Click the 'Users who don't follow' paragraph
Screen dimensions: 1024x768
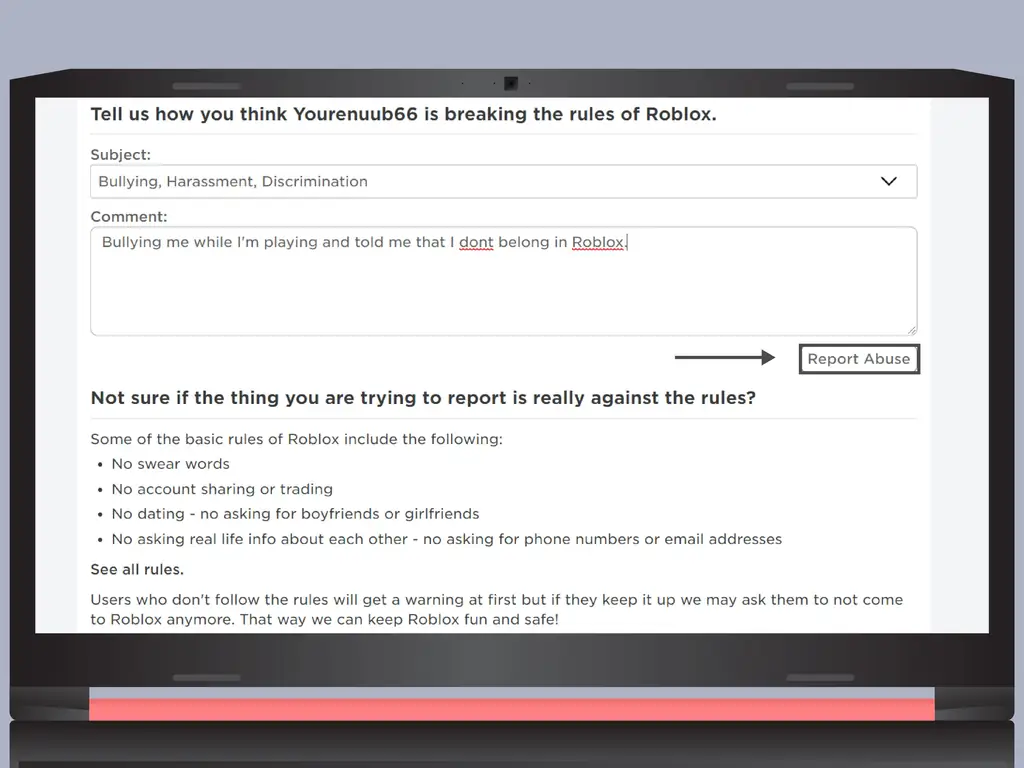pyautogui.click(x=497, y=609)
